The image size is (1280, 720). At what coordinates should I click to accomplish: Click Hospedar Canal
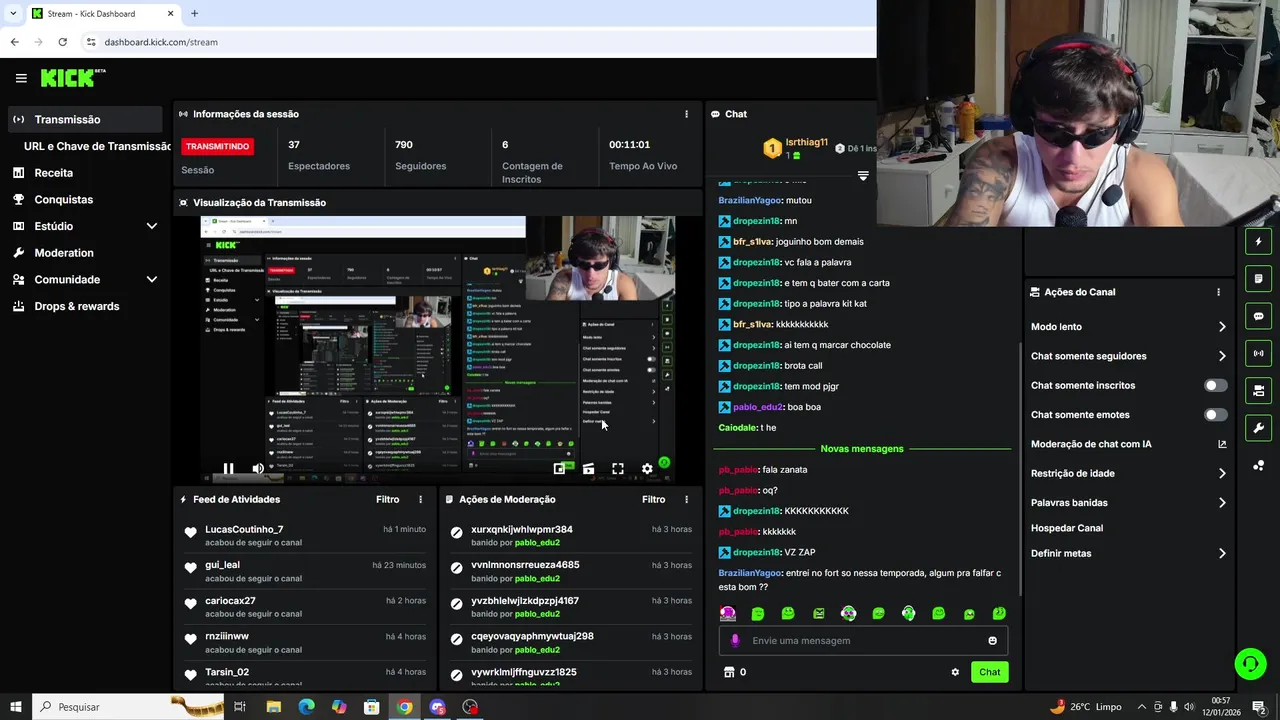[1067, 528]
